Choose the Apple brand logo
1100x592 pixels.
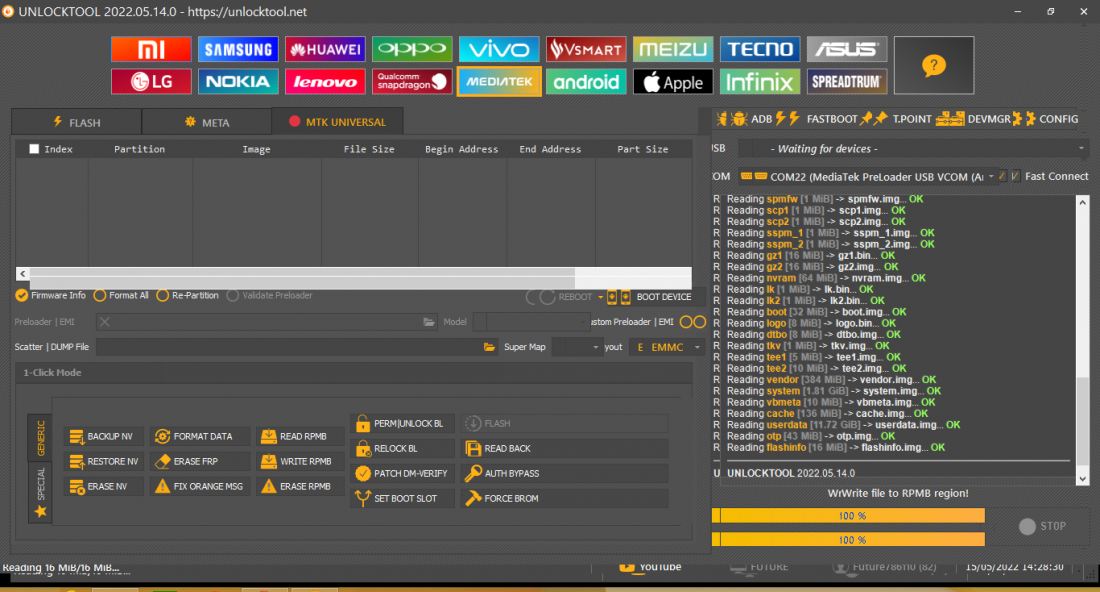coord(673,81)
